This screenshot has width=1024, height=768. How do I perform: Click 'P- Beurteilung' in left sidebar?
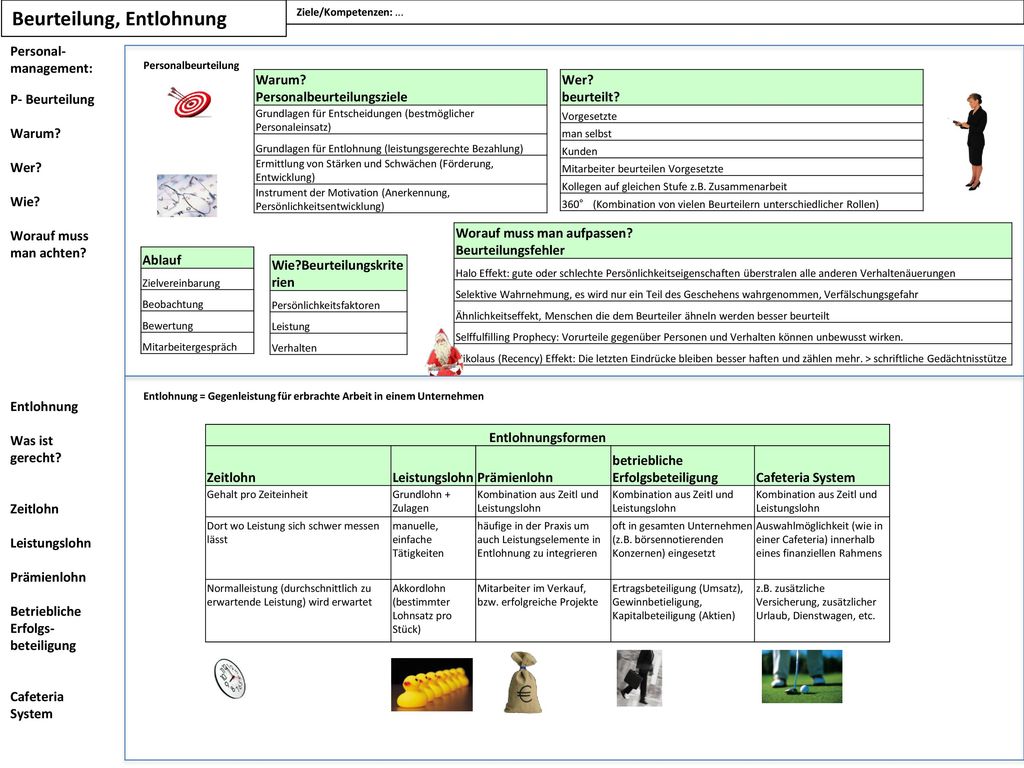coord(52,99)
